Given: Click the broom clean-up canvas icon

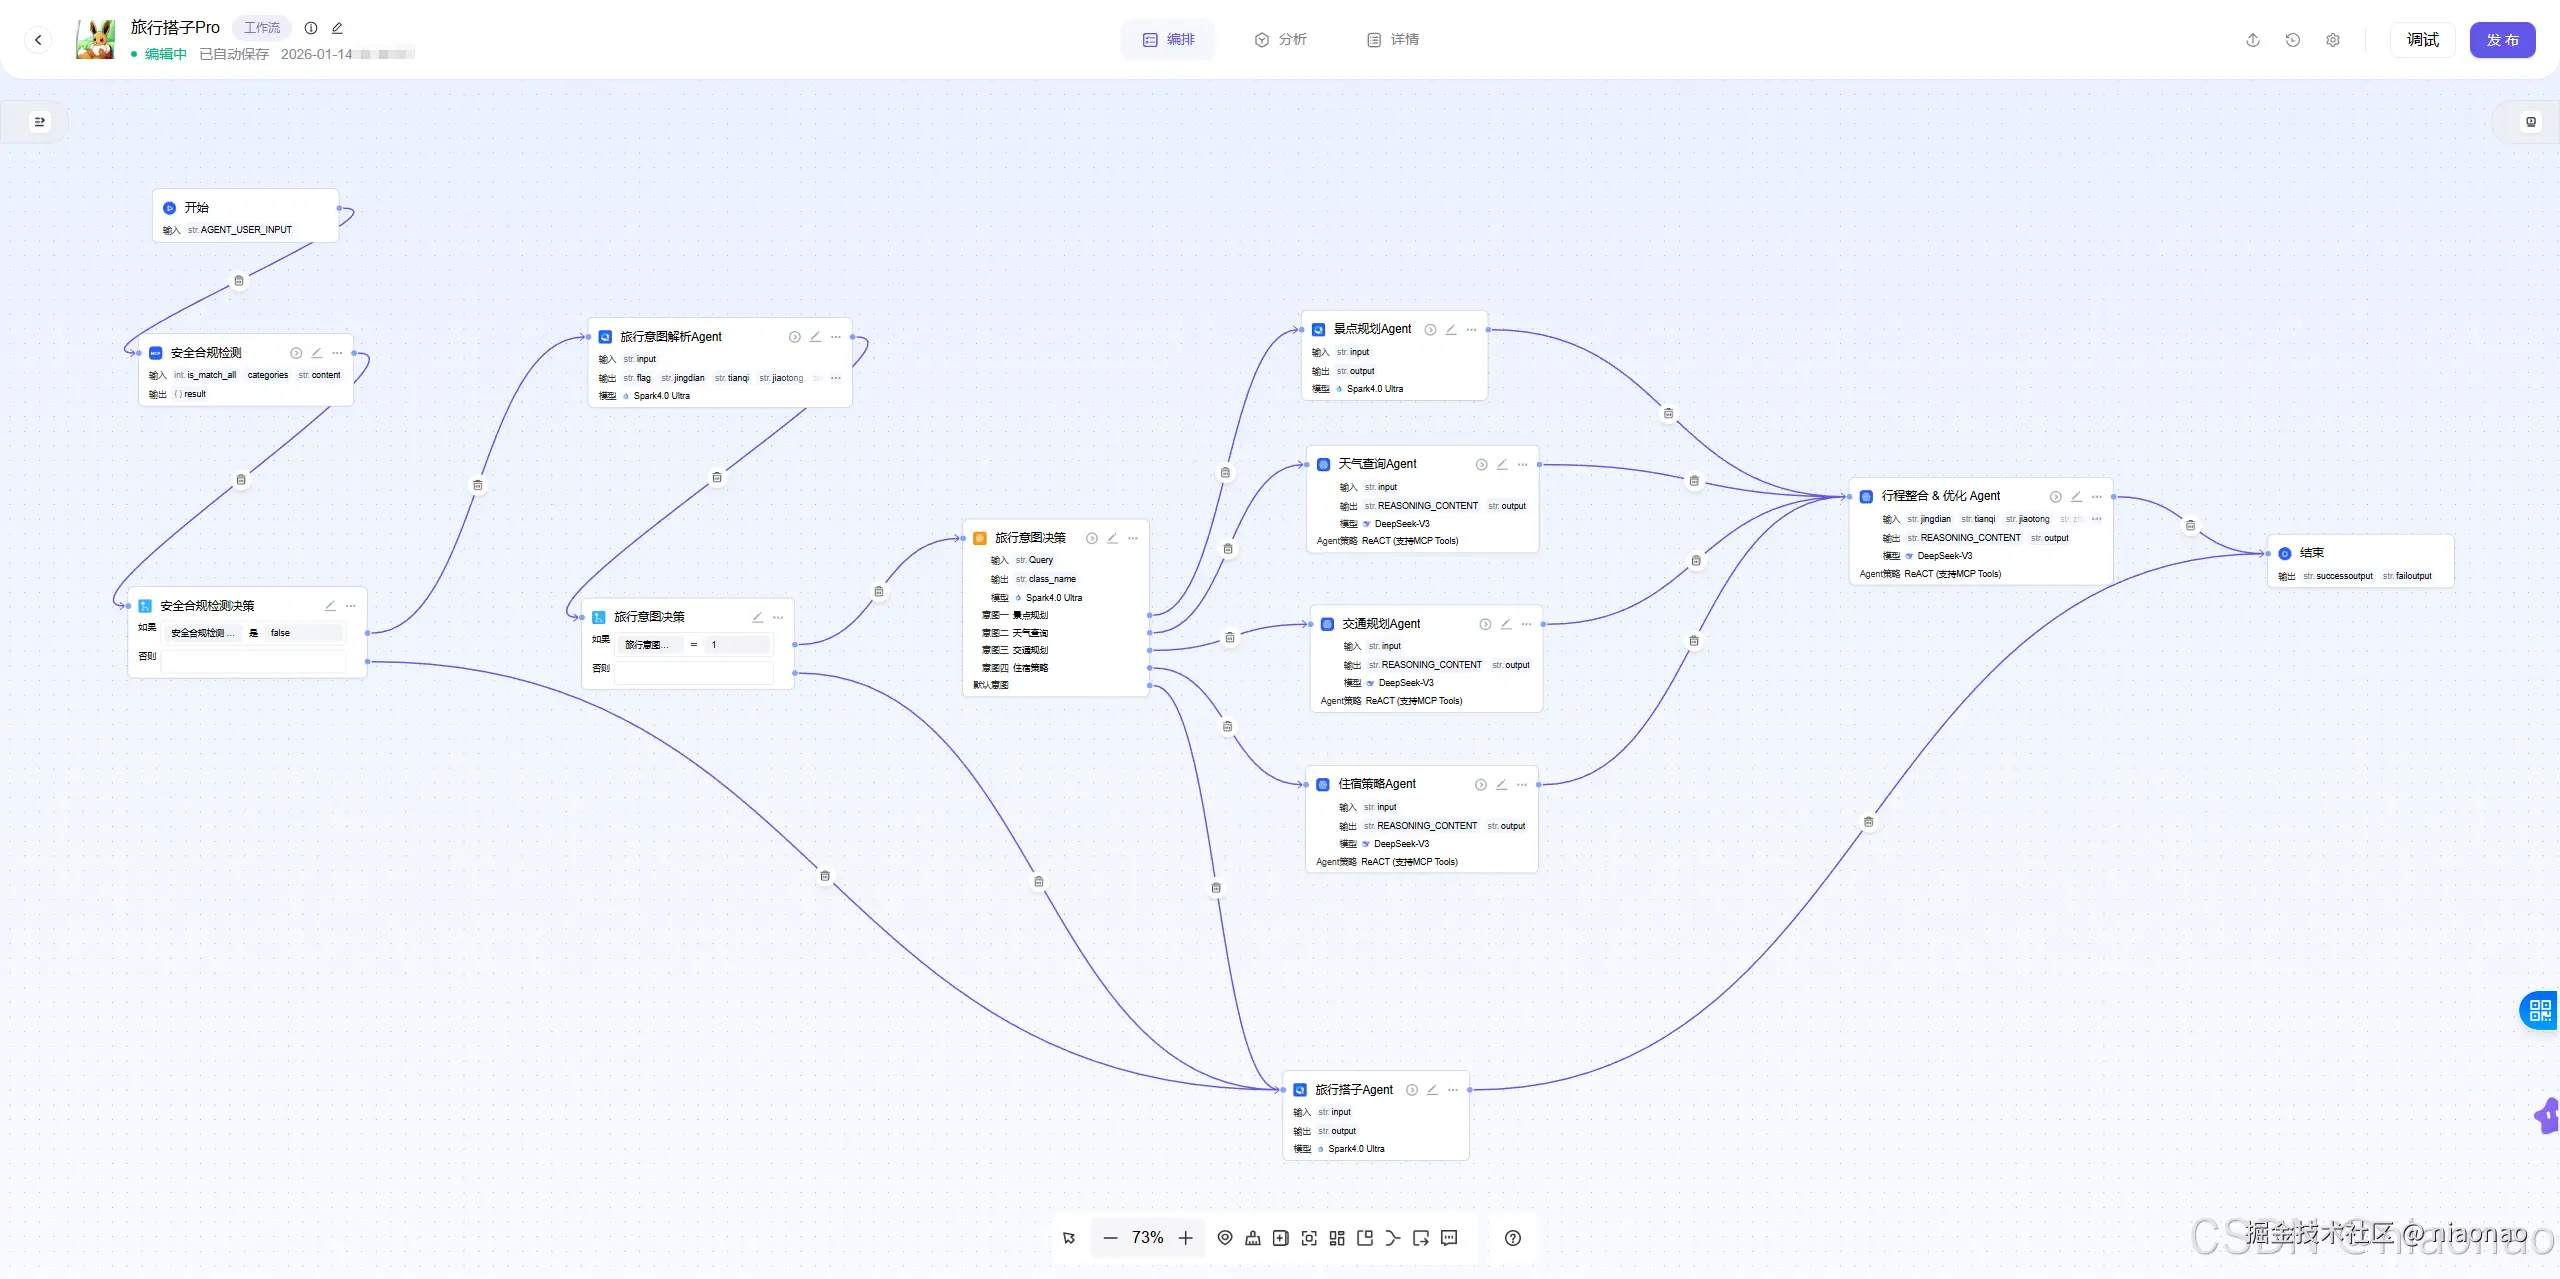Looking at the screenshot, I should (x=1253, y=1238).
